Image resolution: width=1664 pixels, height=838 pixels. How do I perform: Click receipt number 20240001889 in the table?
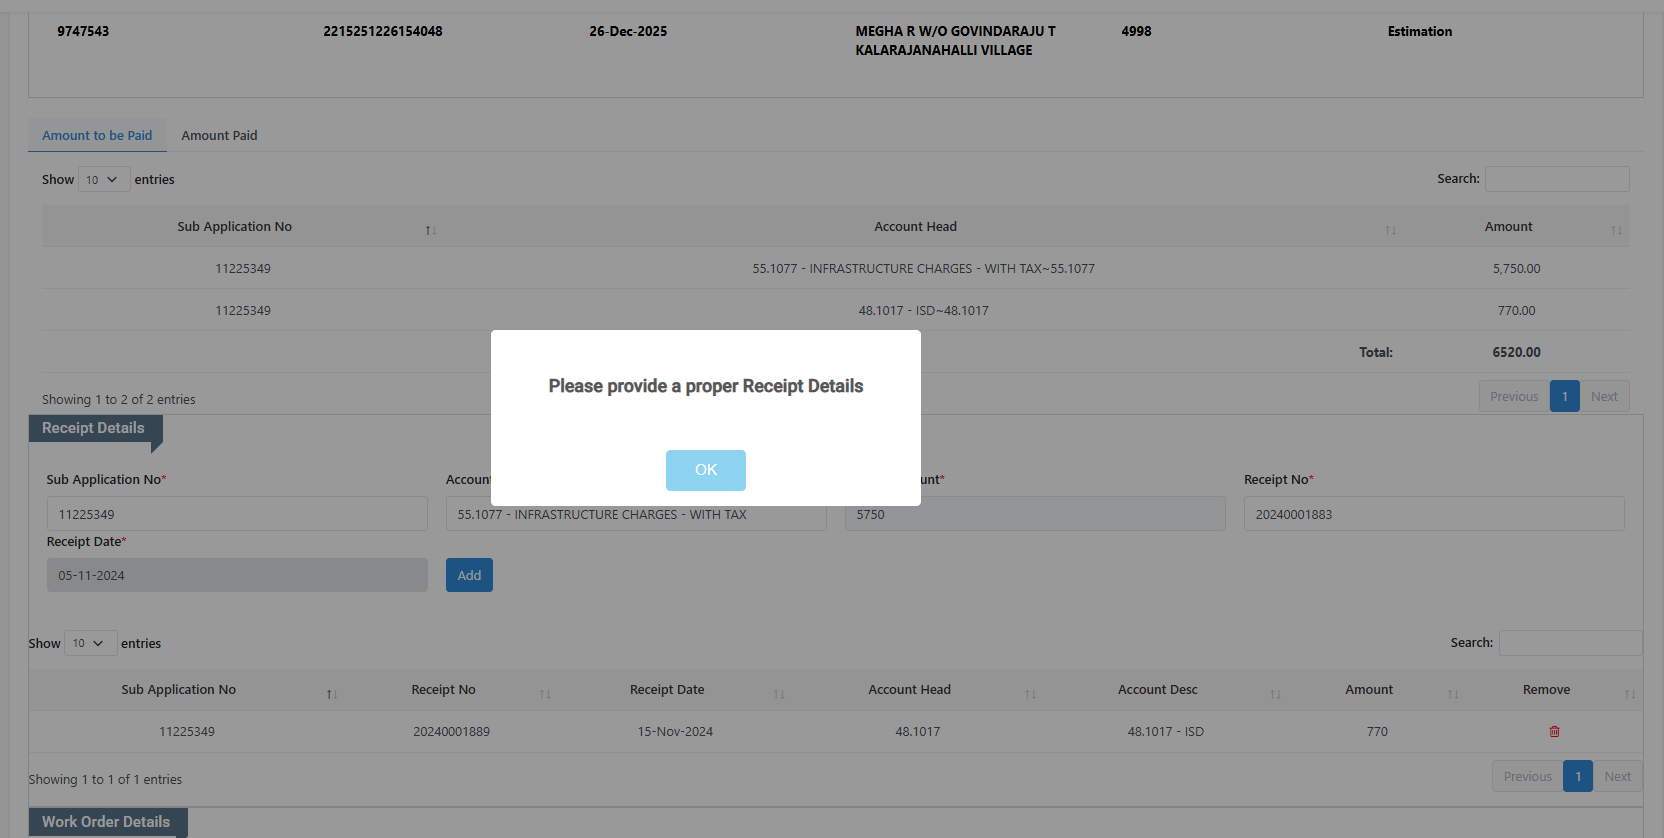point(451,732)
